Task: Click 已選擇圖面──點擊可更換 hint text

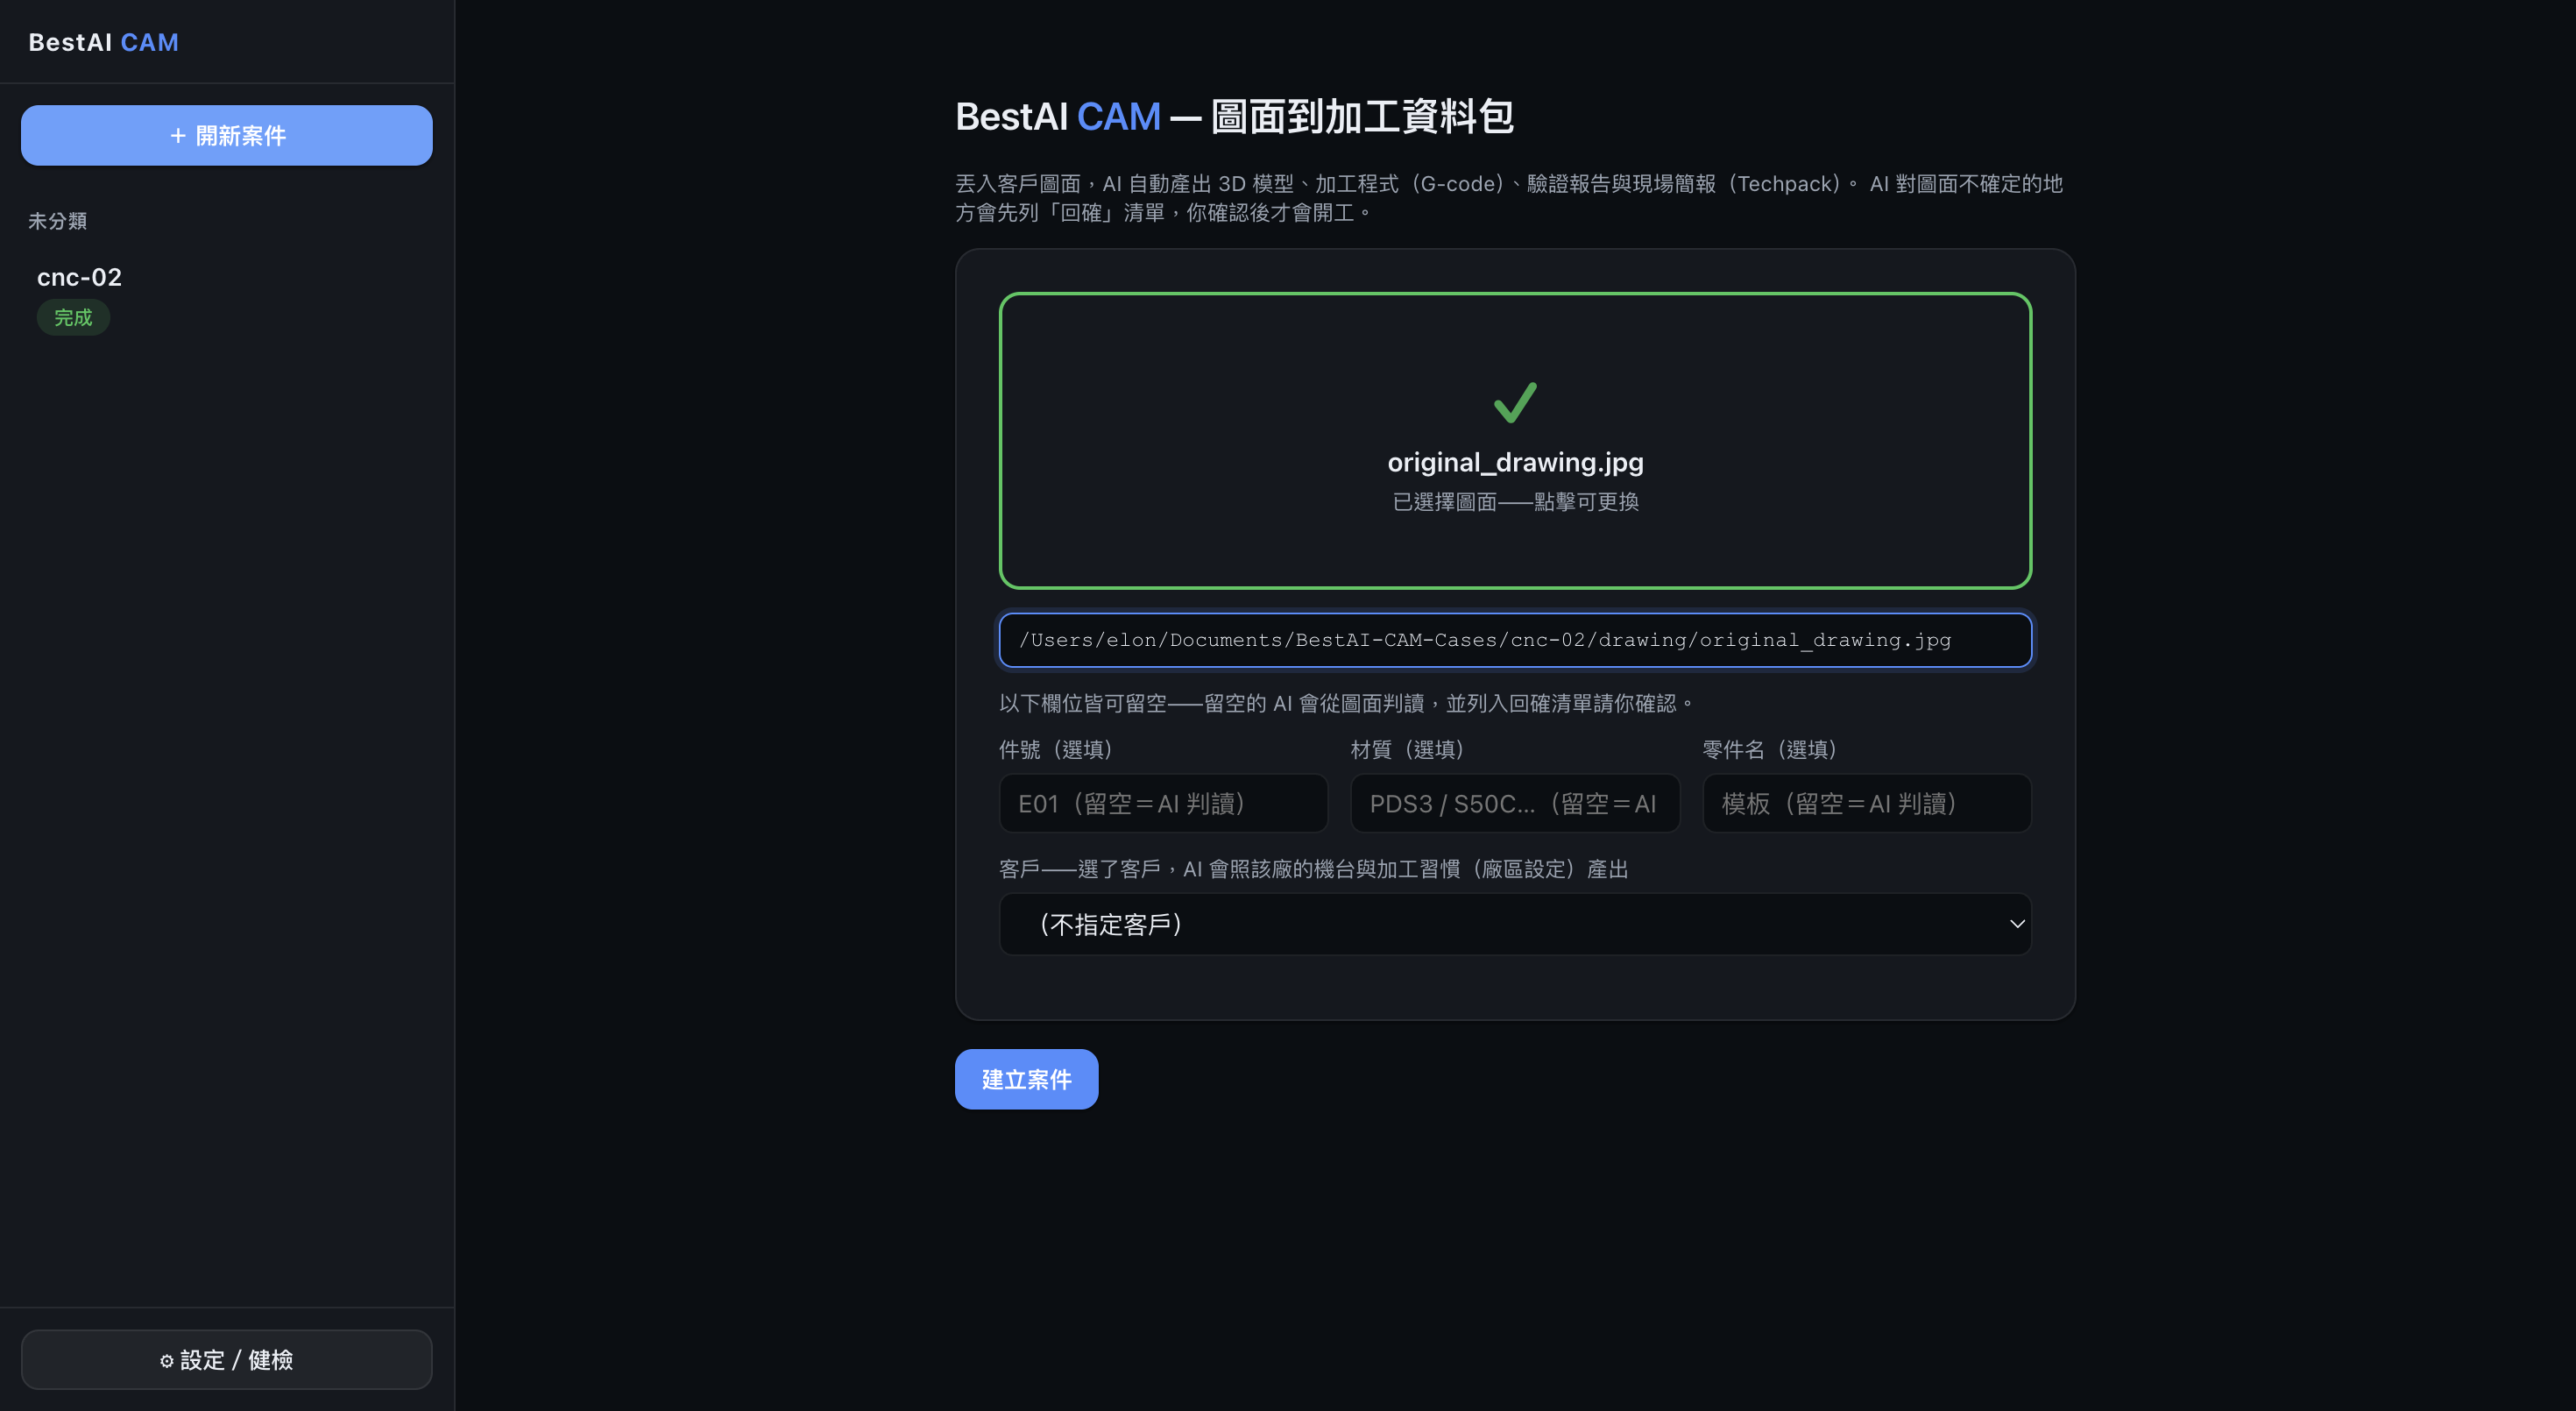Action: tap(1515, 502)
